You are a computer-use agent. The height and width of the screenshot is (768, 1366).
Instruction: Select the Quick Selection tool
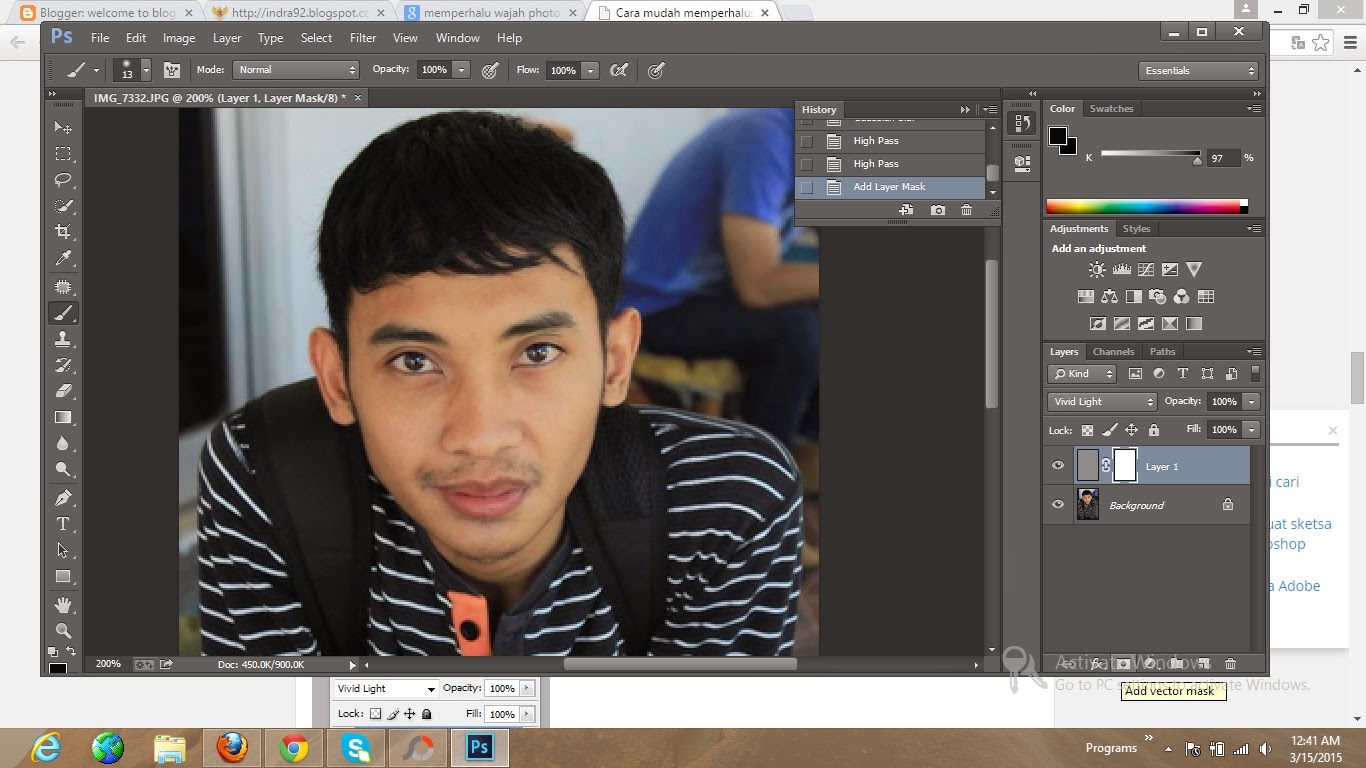[x=63, y=206]
